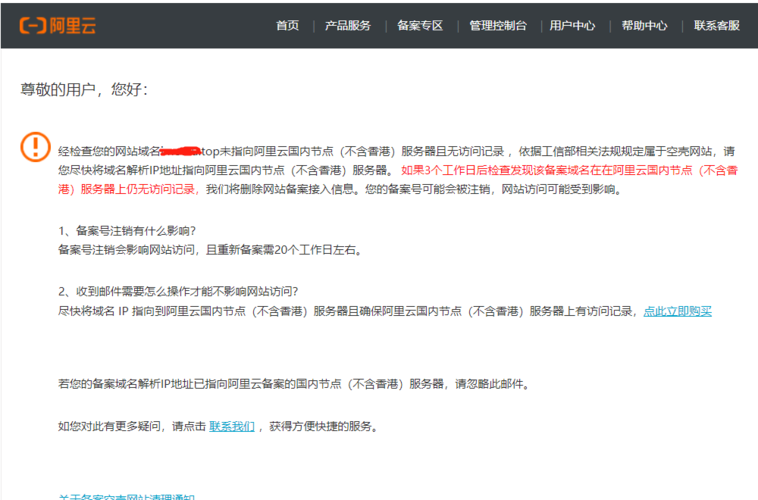Click the greeting 尊敬的用户，您好
Screen dimensions: 758x500
(x=84, y=89)
